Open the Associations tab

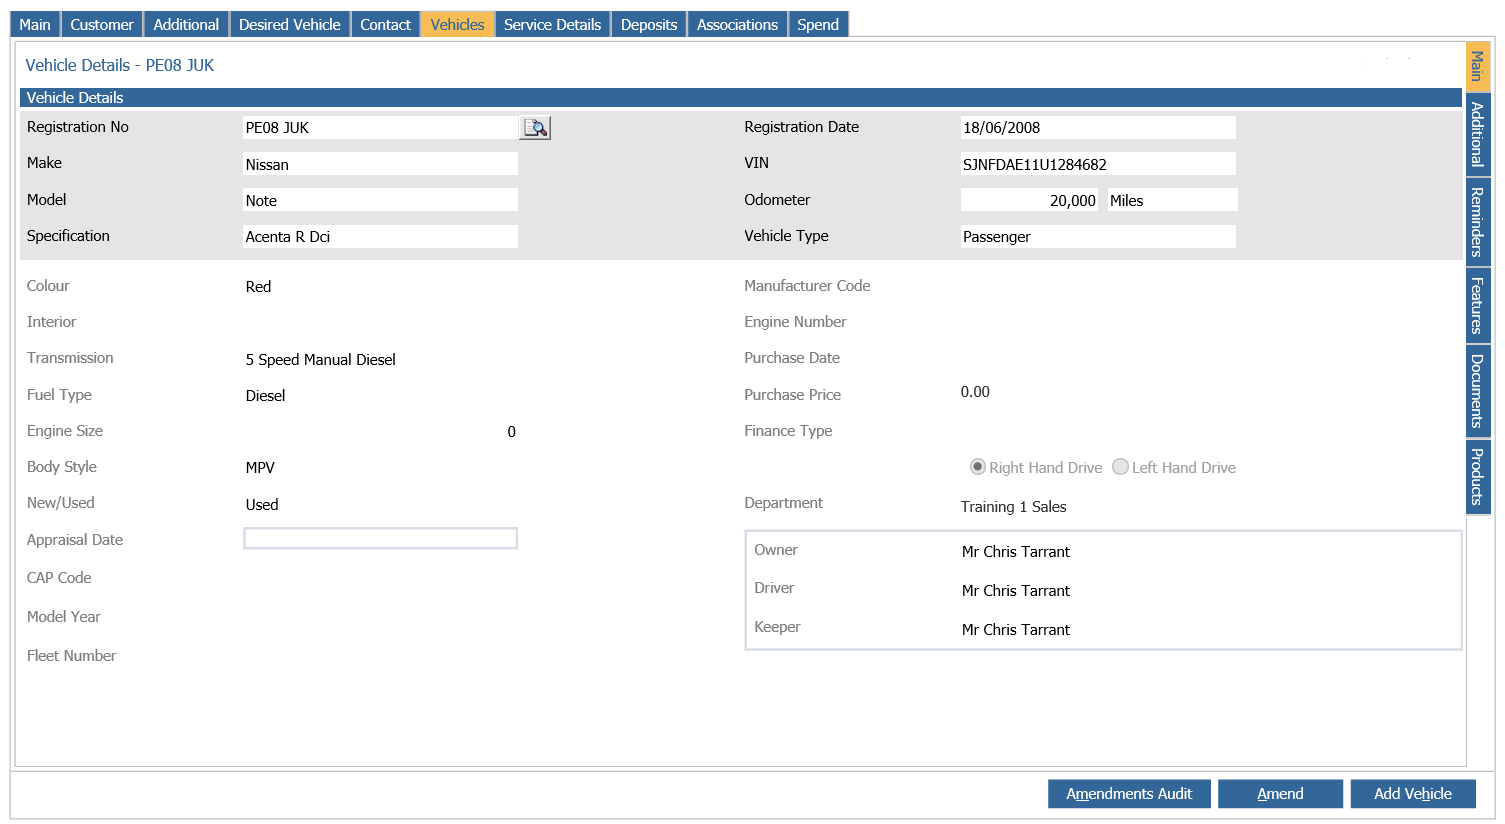click(738, 24)
